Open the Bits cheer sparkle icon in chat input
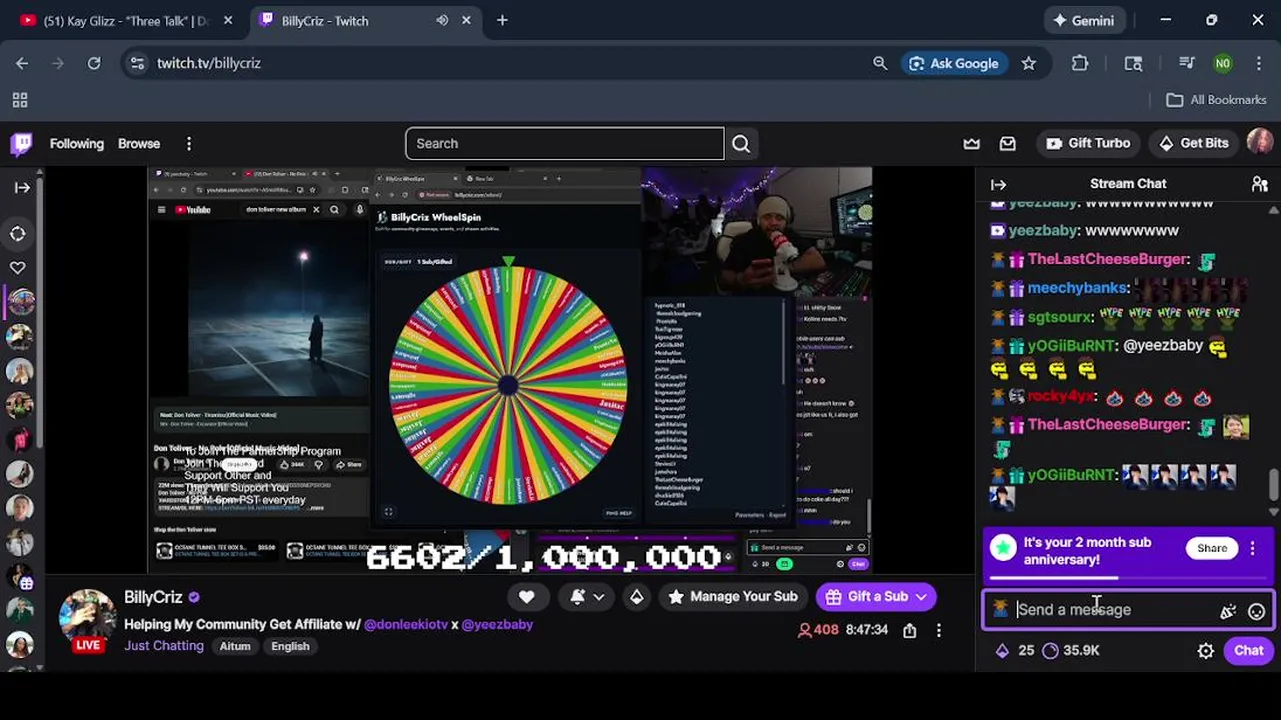The width and height of the screenshot is (1281, 720). 1228,611
